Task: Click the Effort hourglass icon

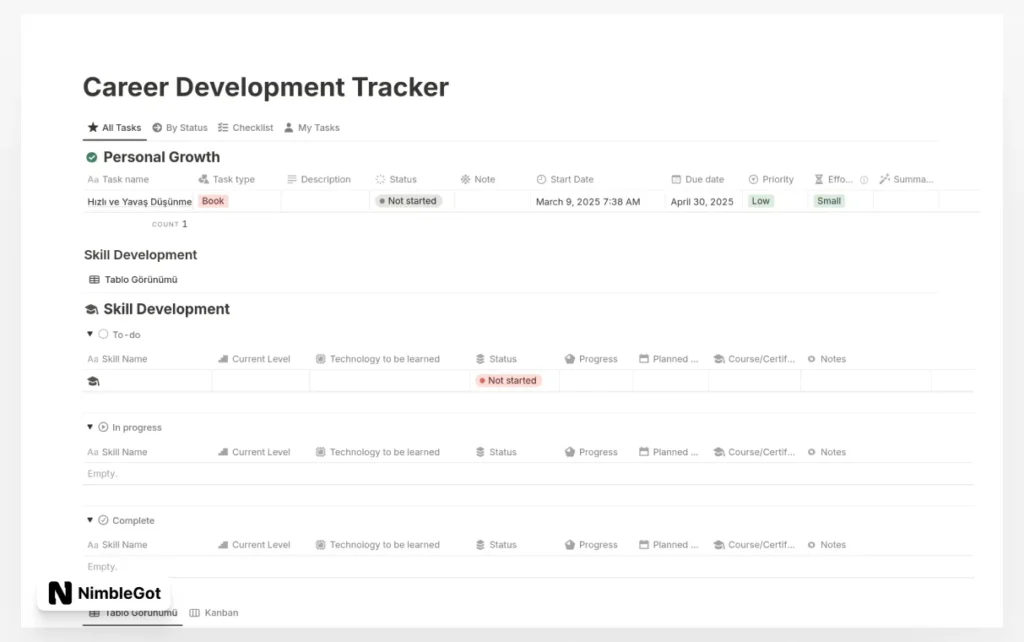Action: click(x=819, y=179)
